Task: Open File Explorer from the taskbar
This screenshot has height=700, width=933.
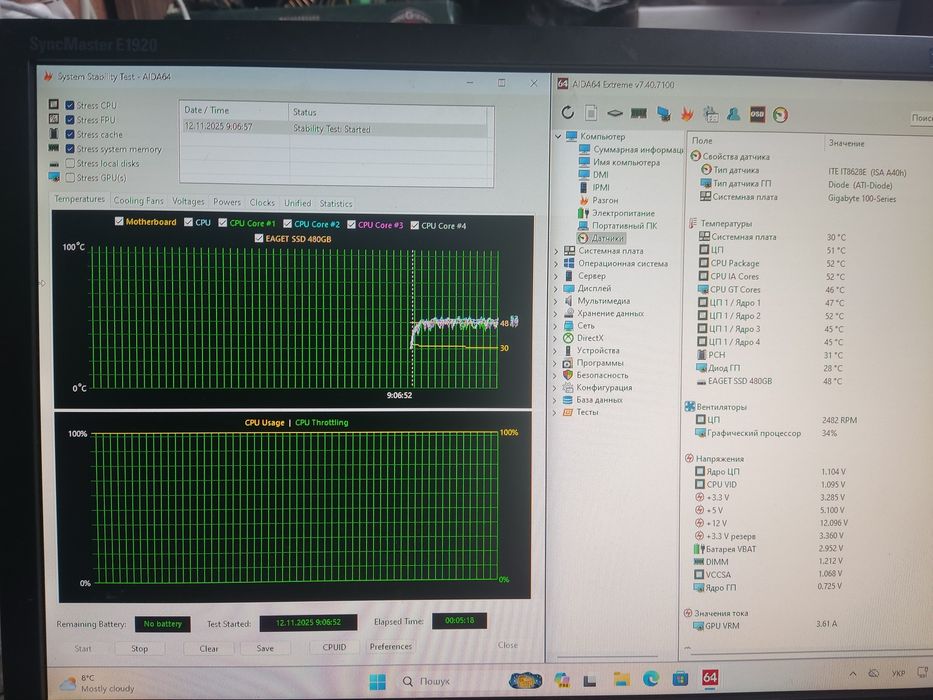Action: [622, 679]
